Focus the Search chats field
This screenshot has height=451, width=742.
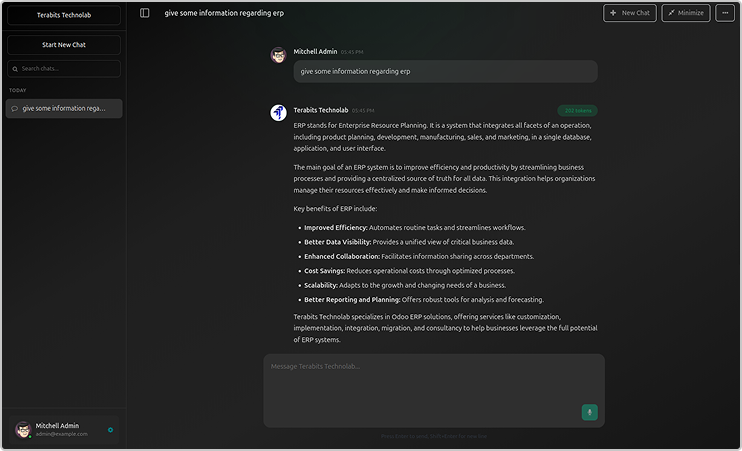[x=68, y=69]
